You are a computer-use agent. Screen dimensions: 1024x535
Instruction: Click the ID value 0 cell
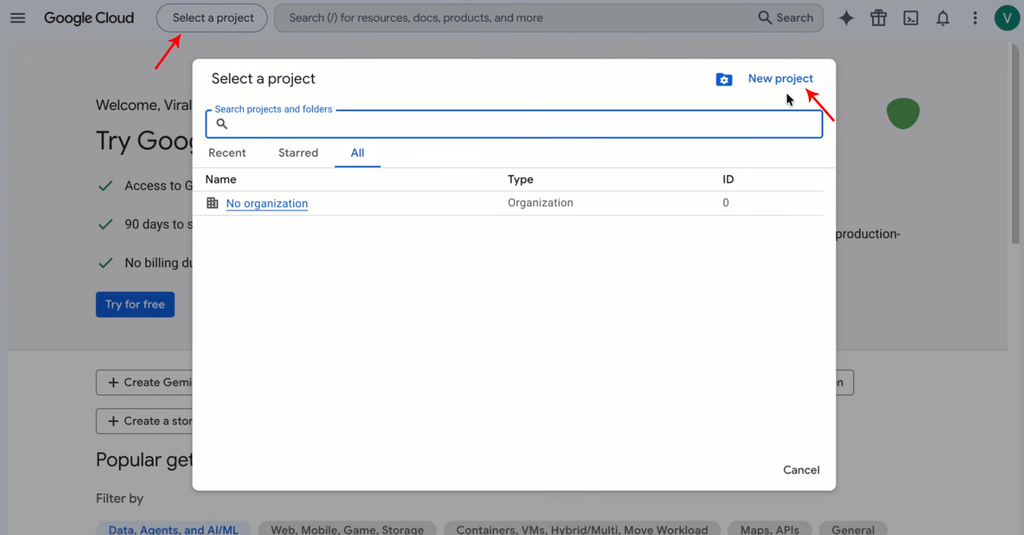(726, 203)
